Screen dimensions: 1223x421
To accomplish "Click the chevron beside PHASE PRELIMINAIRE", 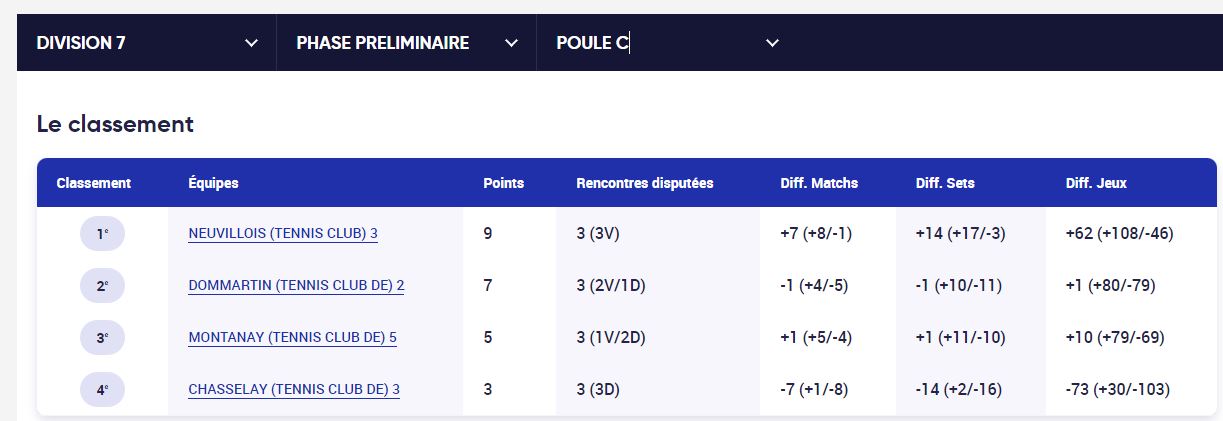I will (512, 43).
